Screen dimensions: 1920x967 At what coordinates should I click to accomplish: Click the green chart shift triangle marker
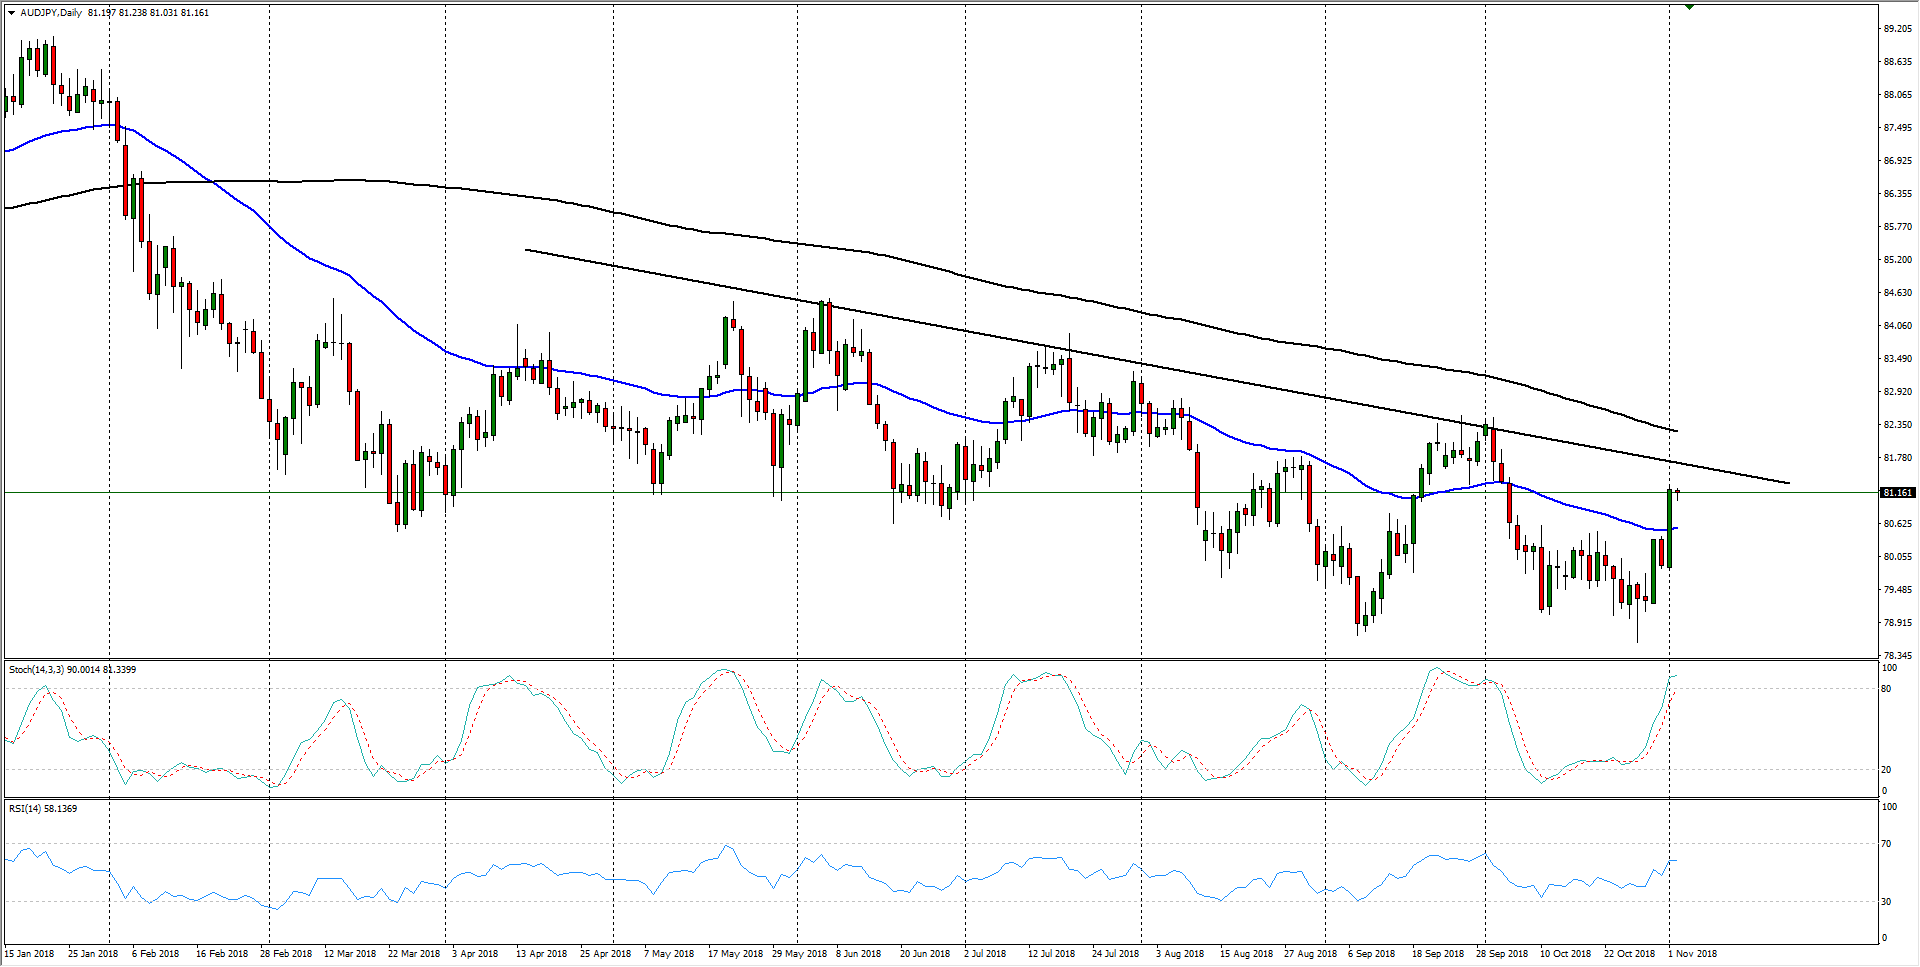pos(1689,7)
